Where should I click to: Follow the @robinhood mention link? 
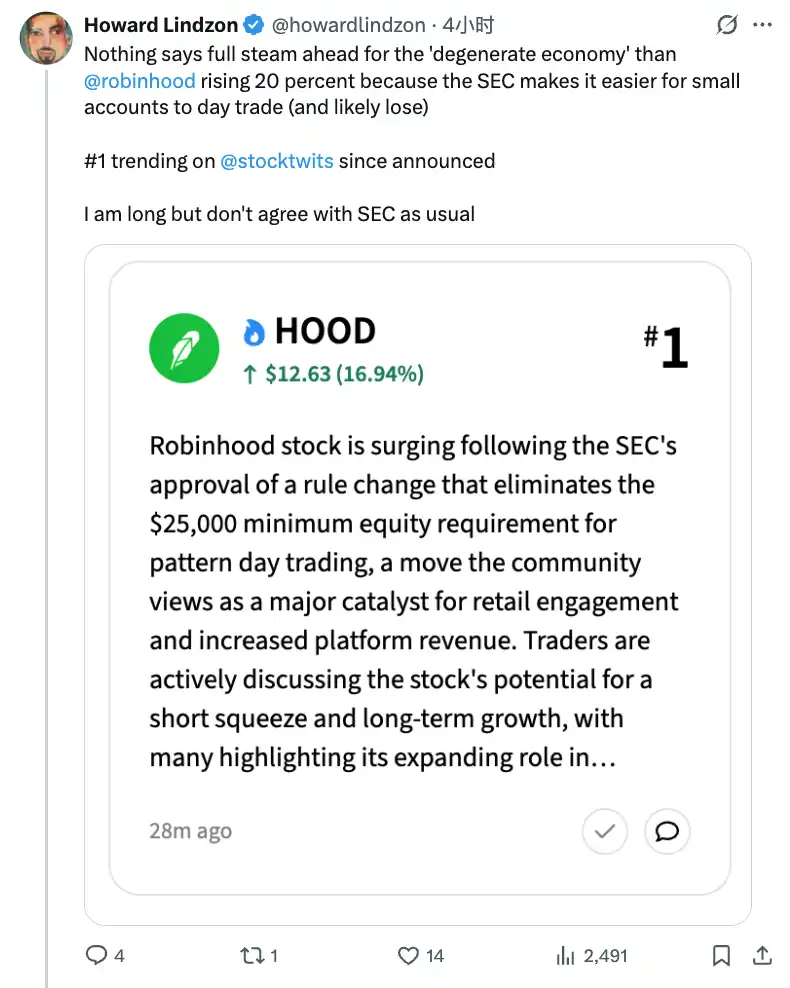coord(140,80)
